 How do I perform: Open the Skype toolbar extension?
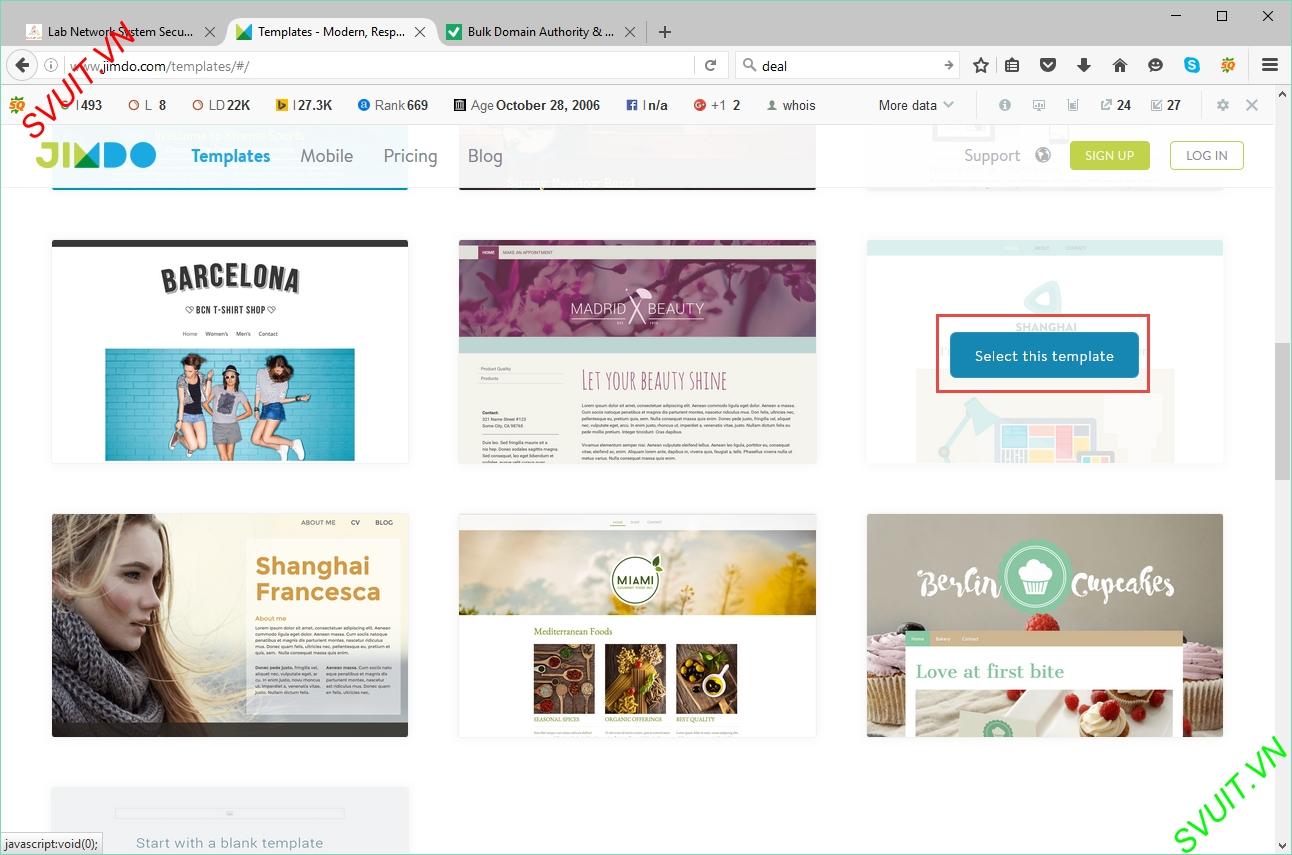pos(1192,65)
